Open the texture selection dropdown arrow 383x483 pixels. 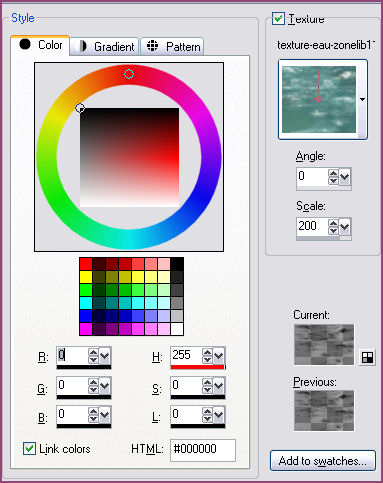[363, 99]
